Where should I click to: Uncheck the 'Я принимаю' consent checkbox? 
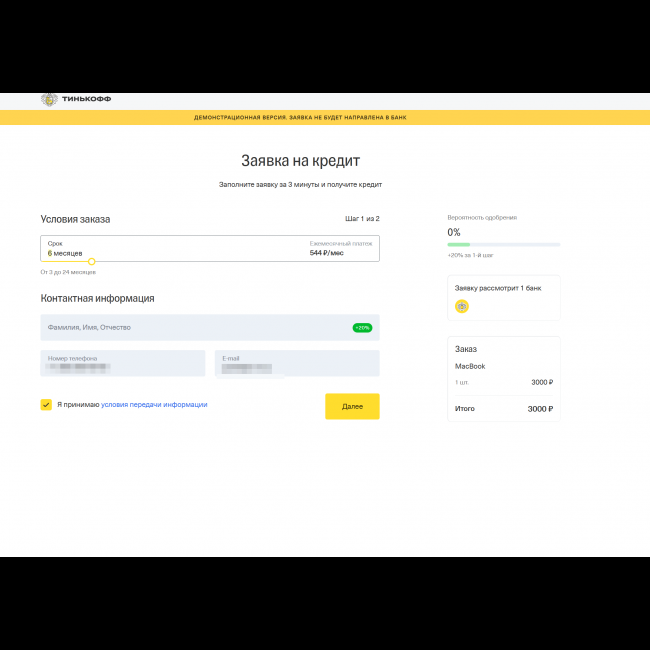tap(46, 405)
